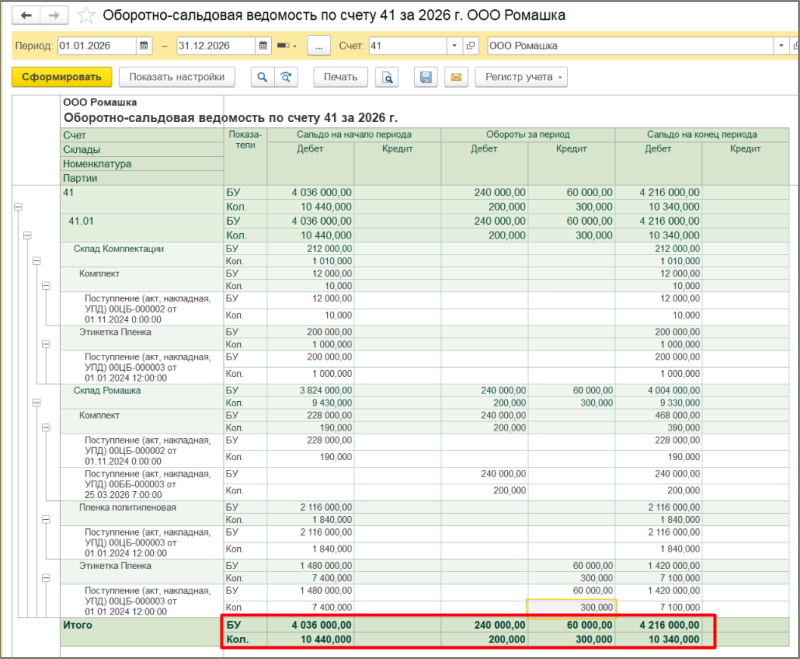Expand the Счет 41 dropdown list
This screenshot has height=659, width=800.
pyautogui.click(x=455, y=46)
